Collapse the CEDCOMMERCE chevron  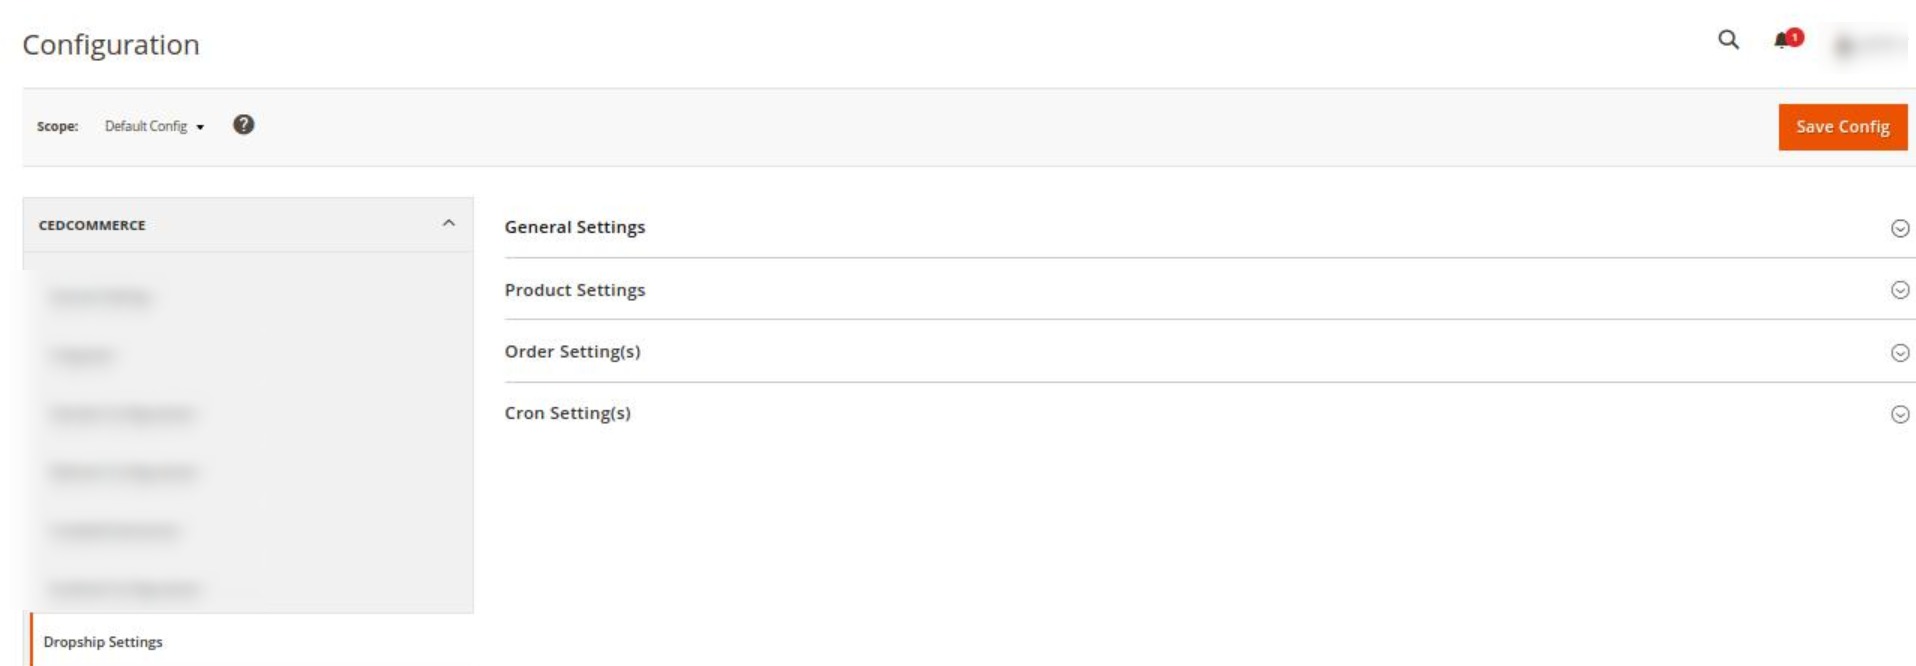tap(448, 223)
